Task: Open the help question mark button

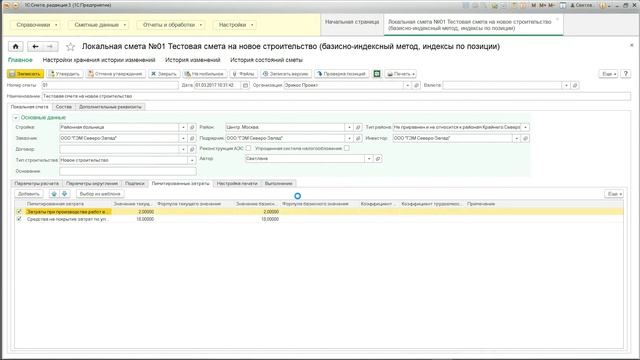Action: pyautogui.click(x=625, y=74)
